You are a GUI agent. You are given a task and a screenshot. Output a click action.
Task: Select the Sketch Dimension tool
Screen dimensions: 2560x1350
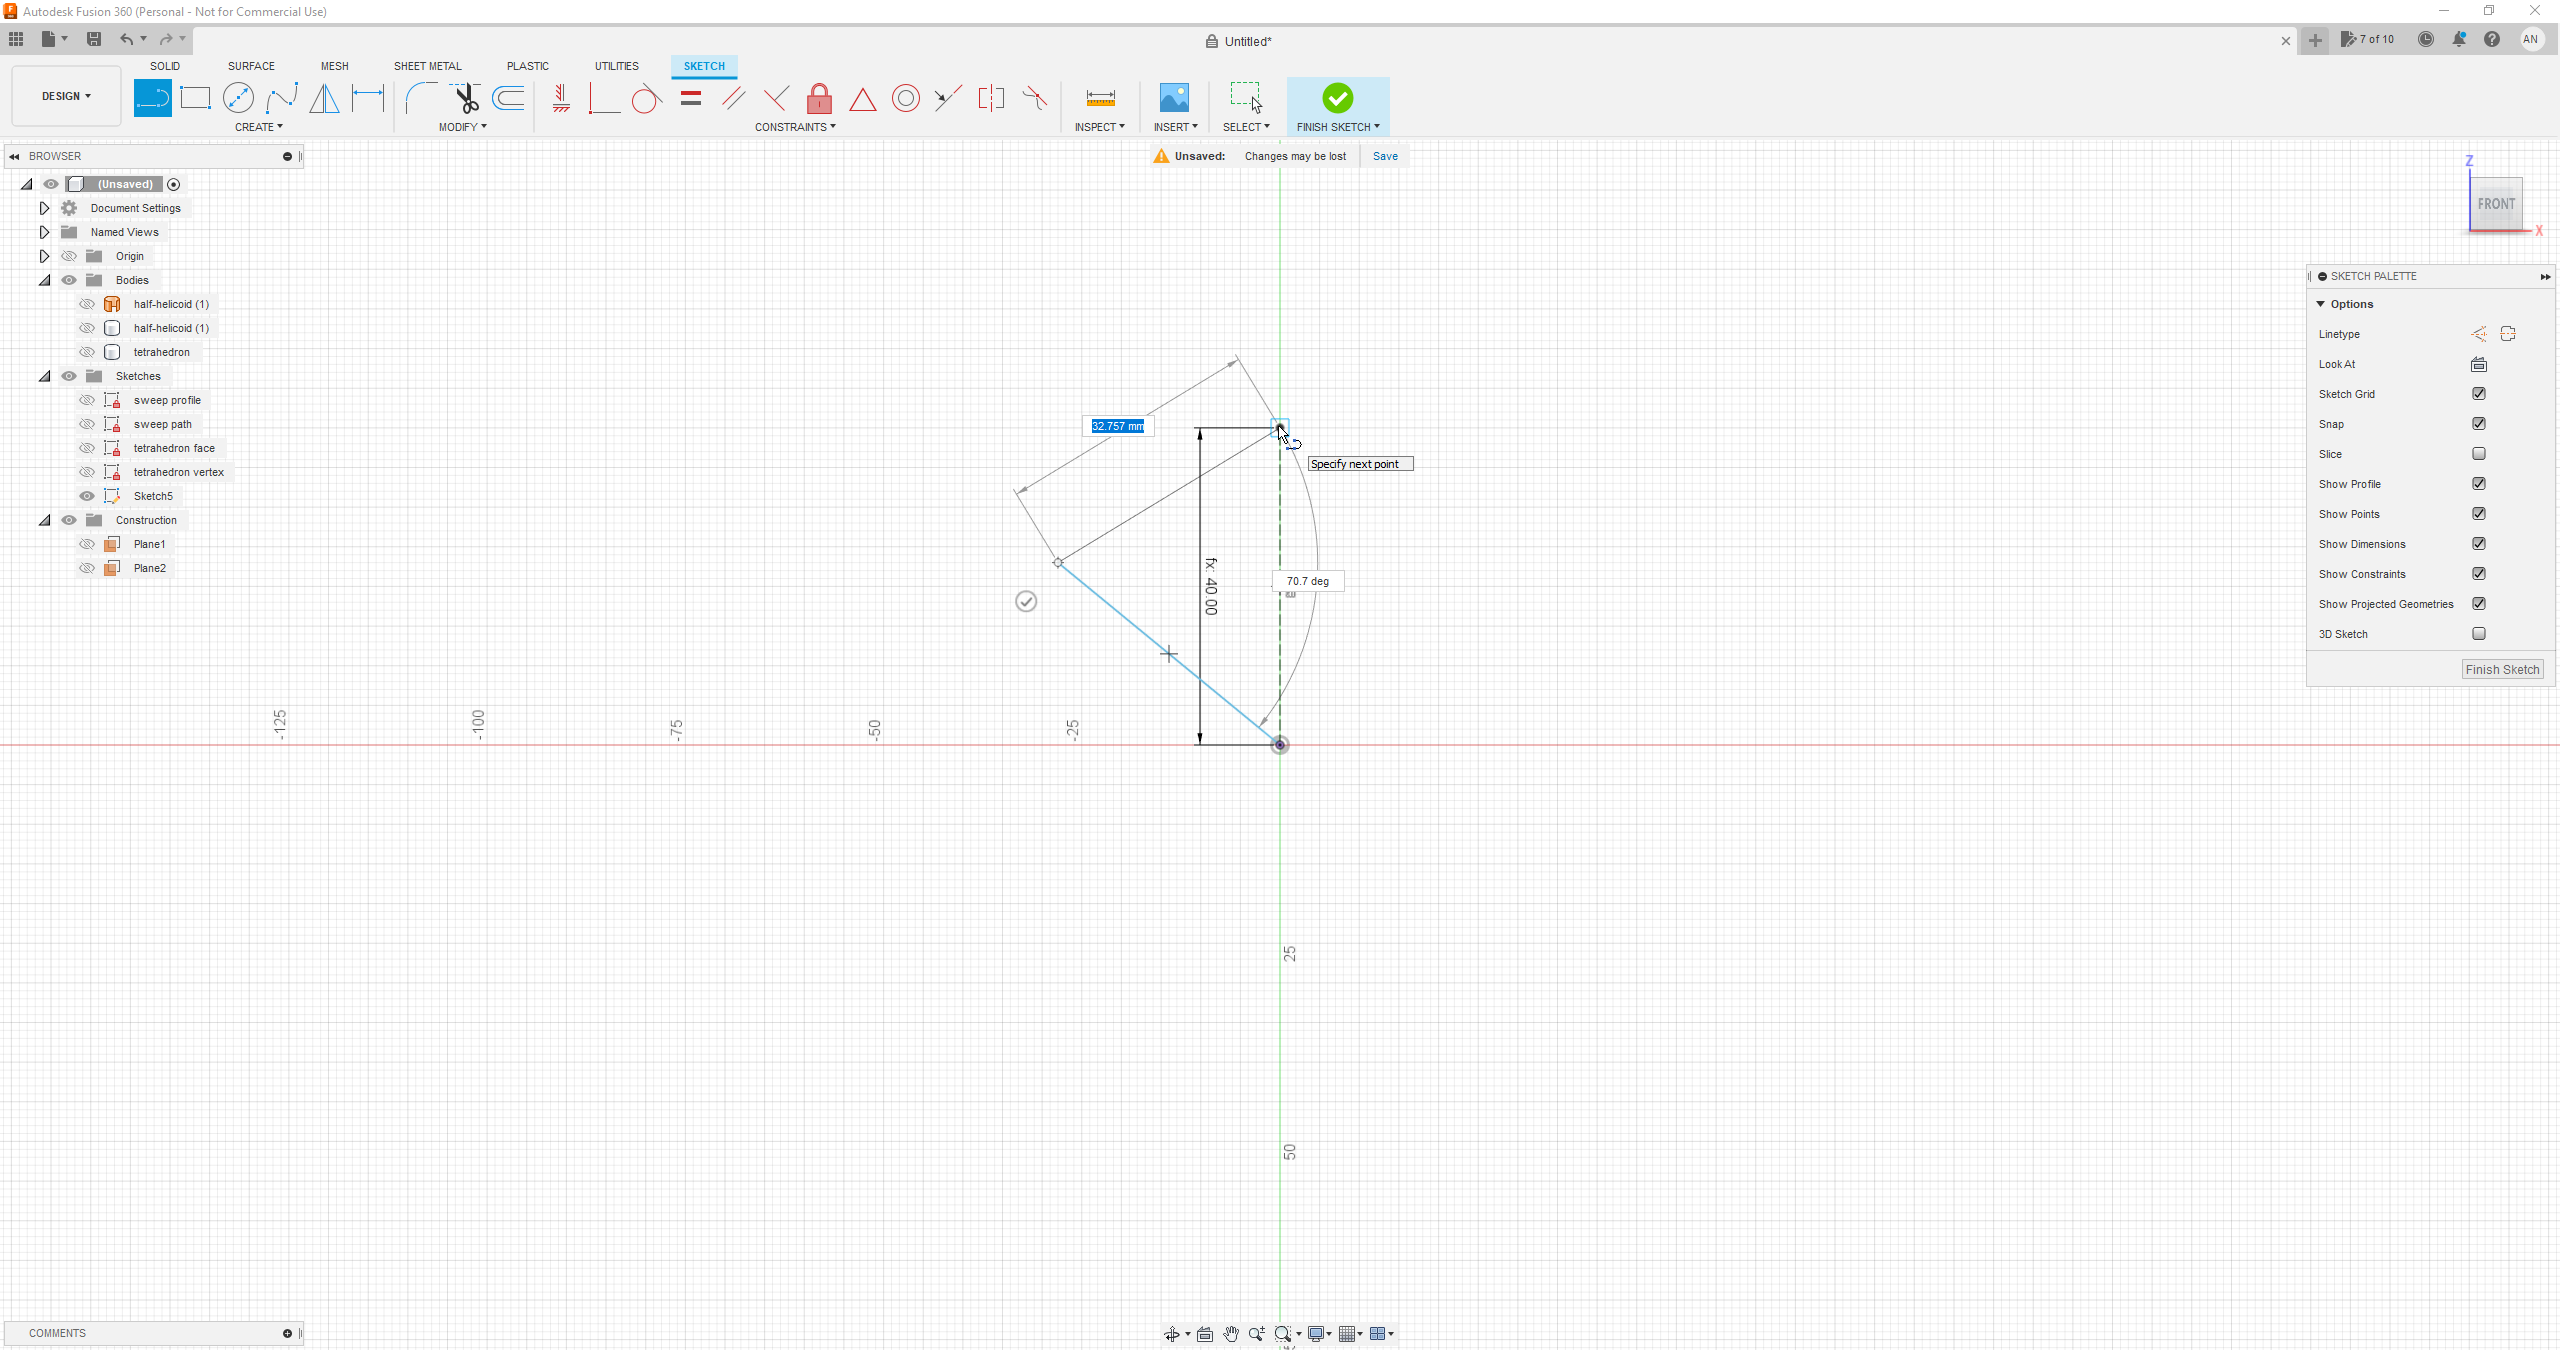click(368, 98)
